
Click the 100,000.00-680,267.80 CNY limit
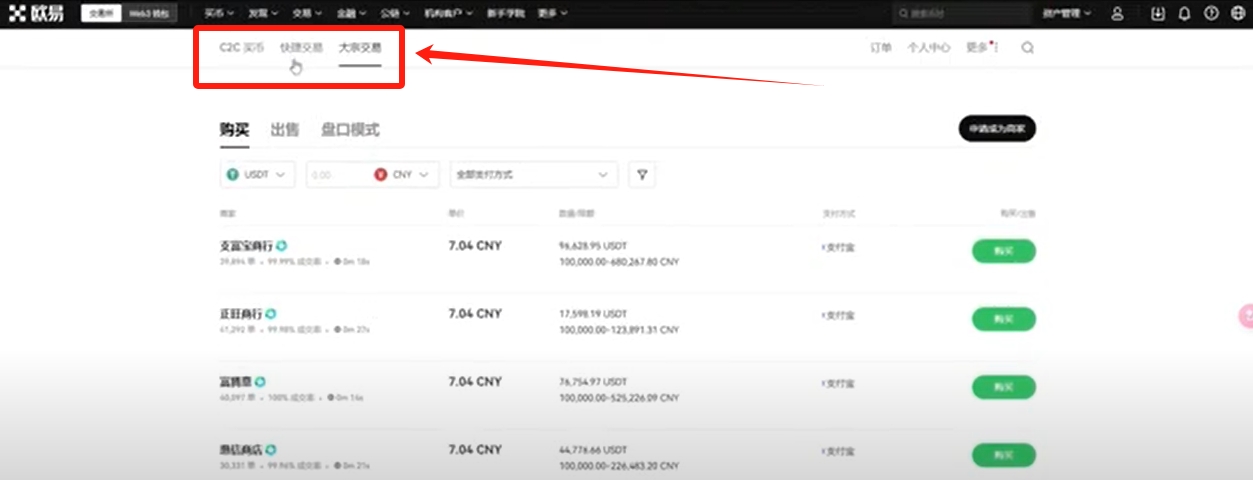coord(619,261)
